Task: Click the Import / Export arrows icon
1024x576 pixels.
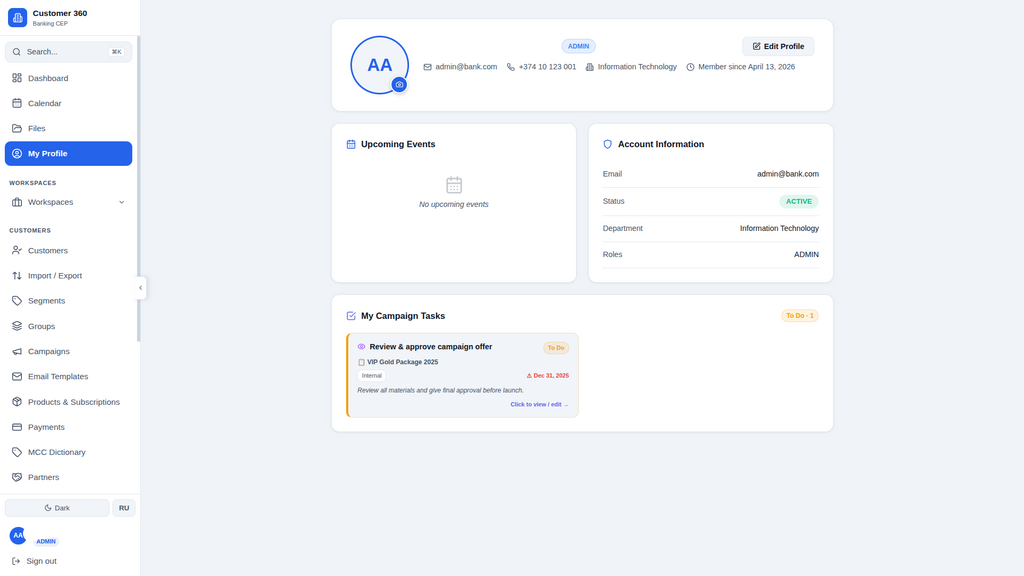Action: (x=17, y=276)
